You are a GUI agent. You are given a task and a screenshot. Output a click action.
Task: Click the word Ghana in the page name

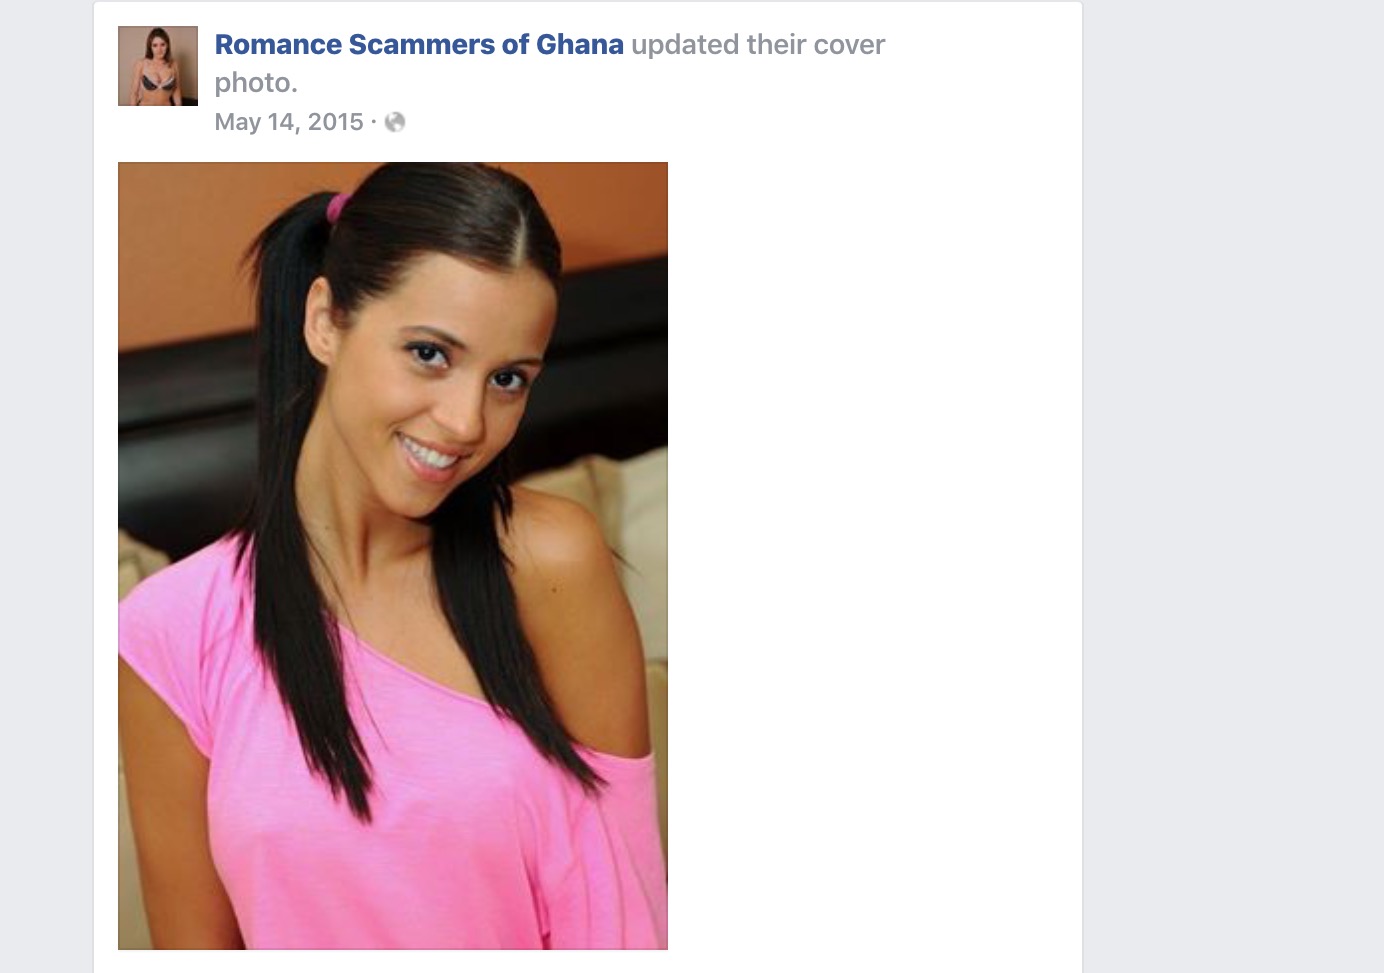click(x=580, y=45)
